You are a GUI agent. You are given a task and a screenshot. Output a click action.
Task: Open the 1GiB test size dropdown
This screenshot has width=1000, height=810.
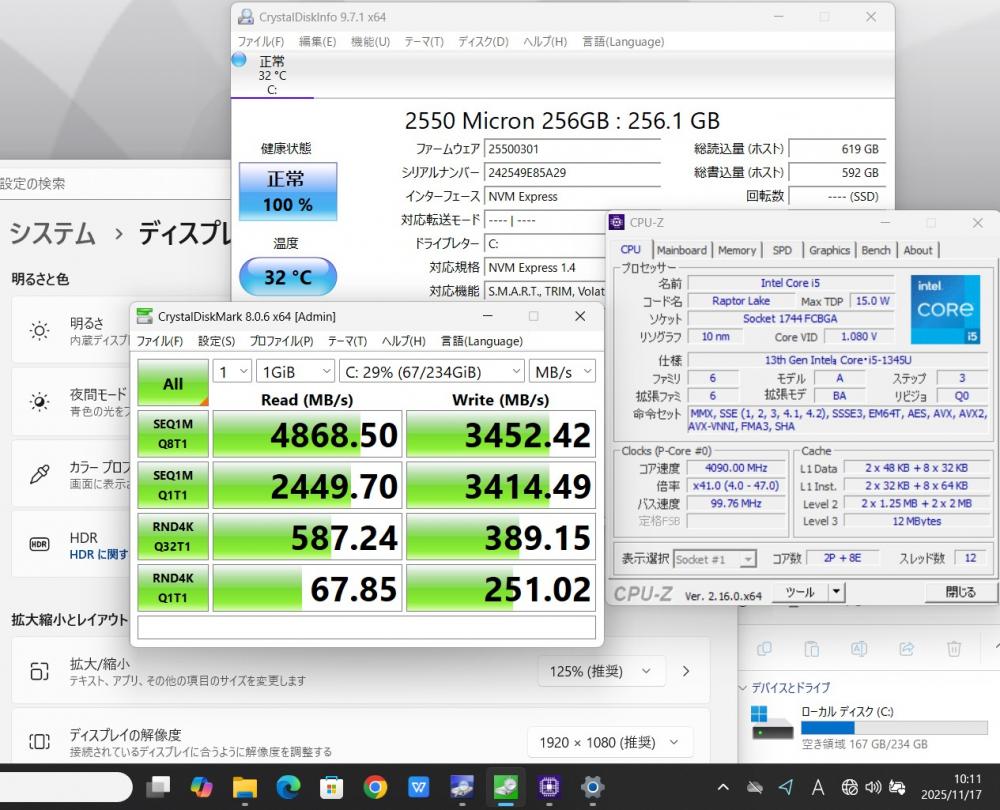[x=293, y=371]
